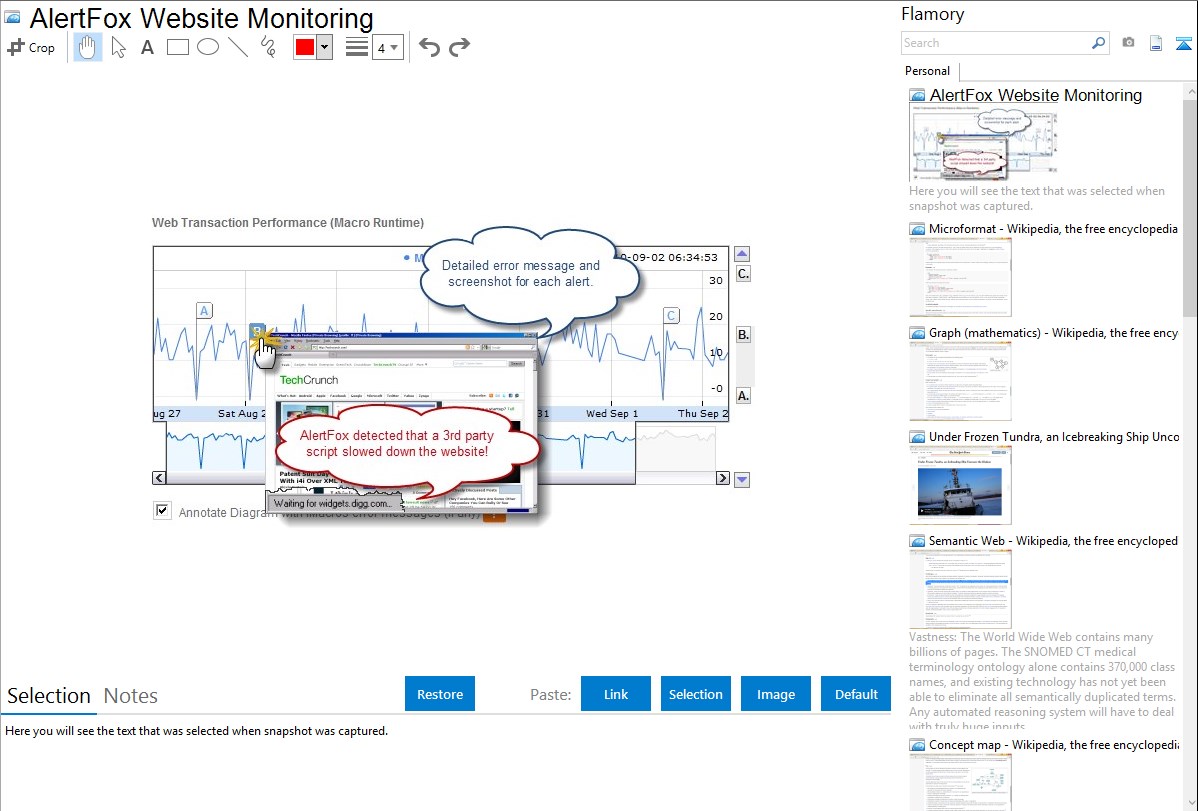
Task: Activate the hand pan tool
Action: tap(87, 47)
